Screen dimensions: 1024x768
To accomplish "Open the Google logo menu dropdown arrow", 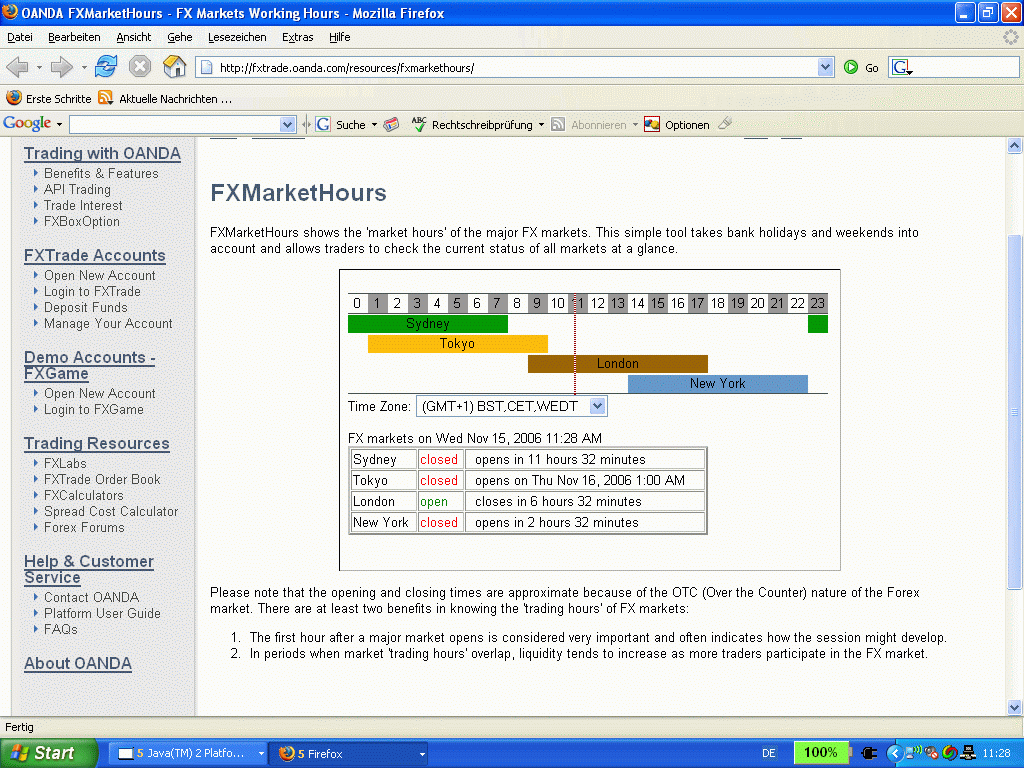I will coord(59,124).
